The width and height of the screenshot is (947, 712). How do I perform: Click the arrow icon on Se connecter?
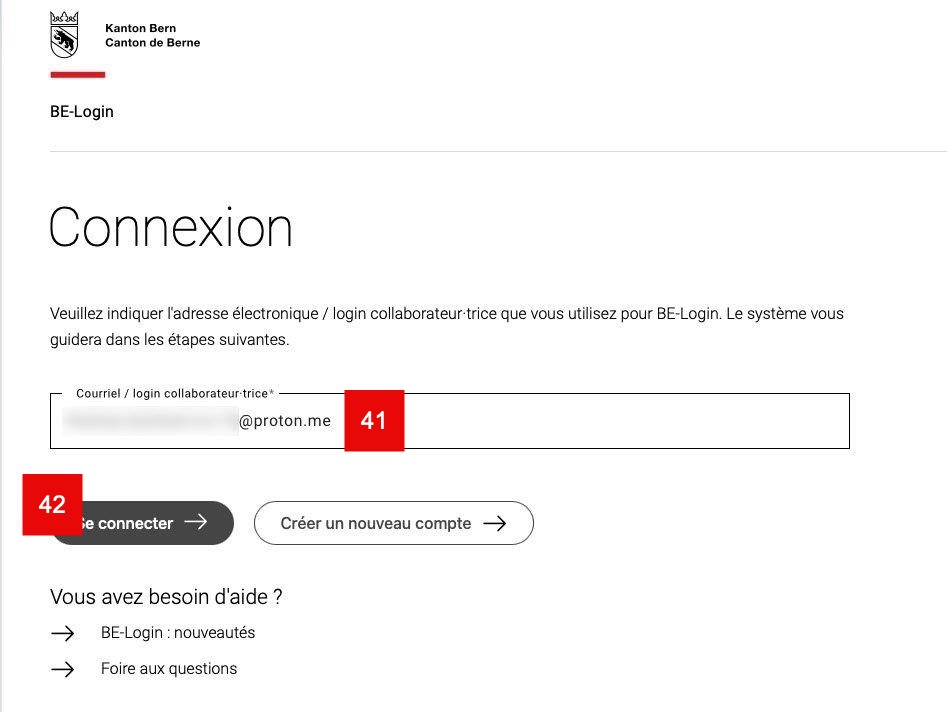196,522
